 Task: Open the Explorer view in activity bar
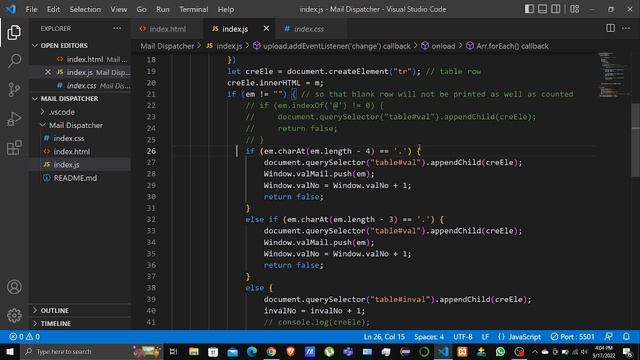coord(14,33)
